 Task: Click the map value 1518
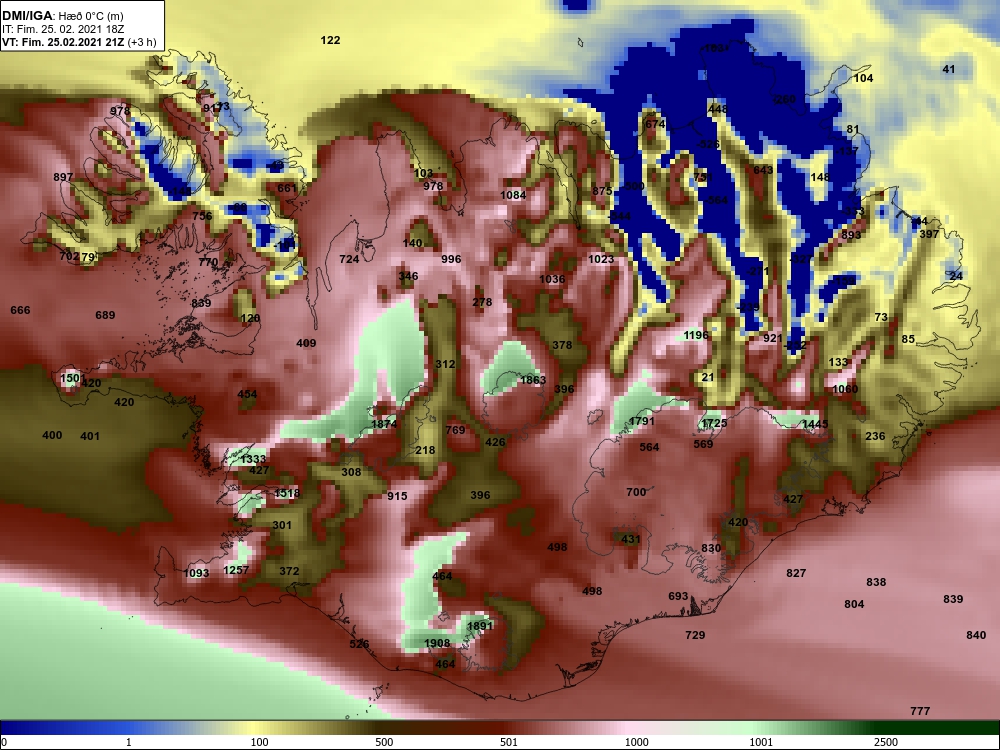click(x=287, y=493)
